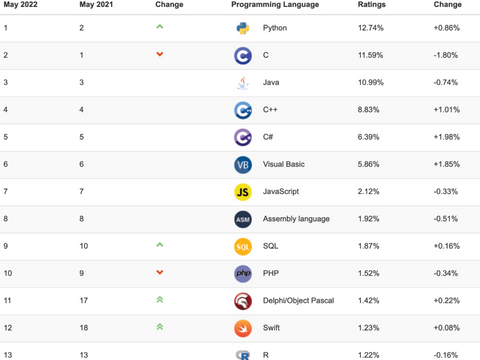
Task: Click the yellow JavaScript JS icon
Action: coord(243,192)
